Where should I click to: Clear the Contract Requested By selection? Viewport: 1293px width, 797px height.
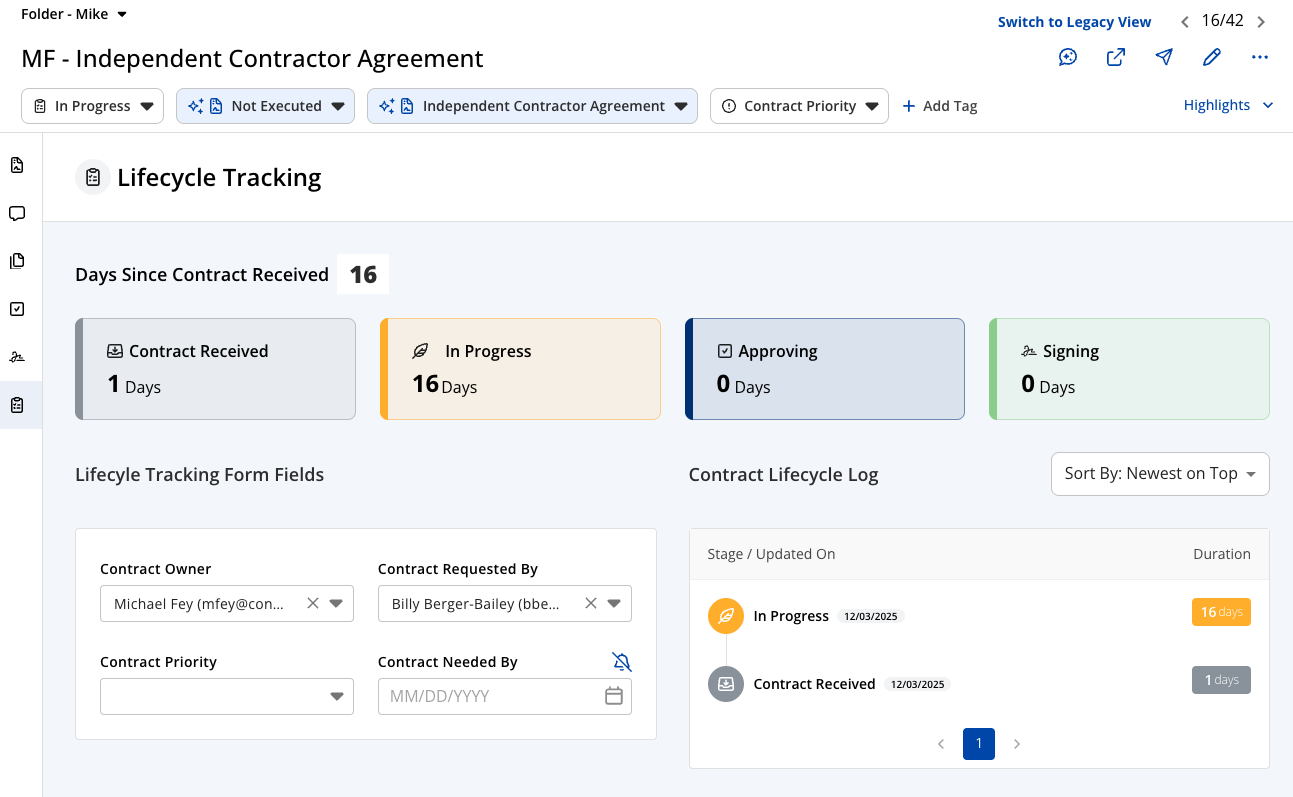(591, 603)
